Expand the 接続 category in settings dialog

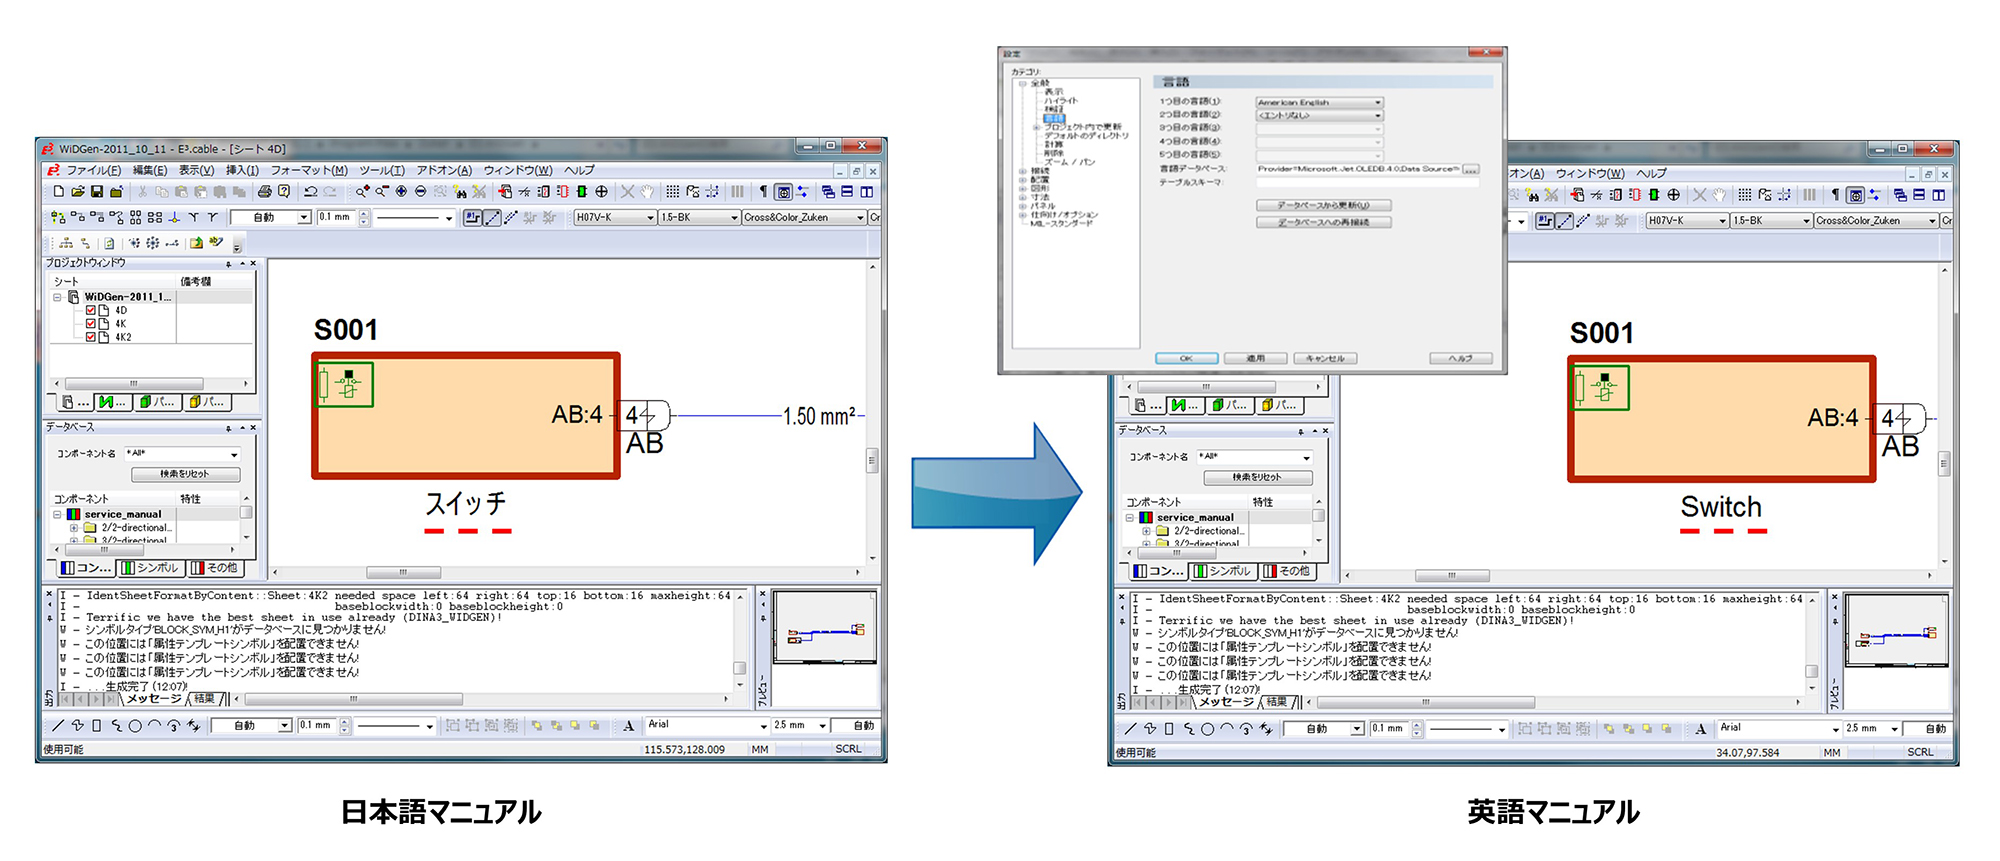click(x=1022, y=171)
